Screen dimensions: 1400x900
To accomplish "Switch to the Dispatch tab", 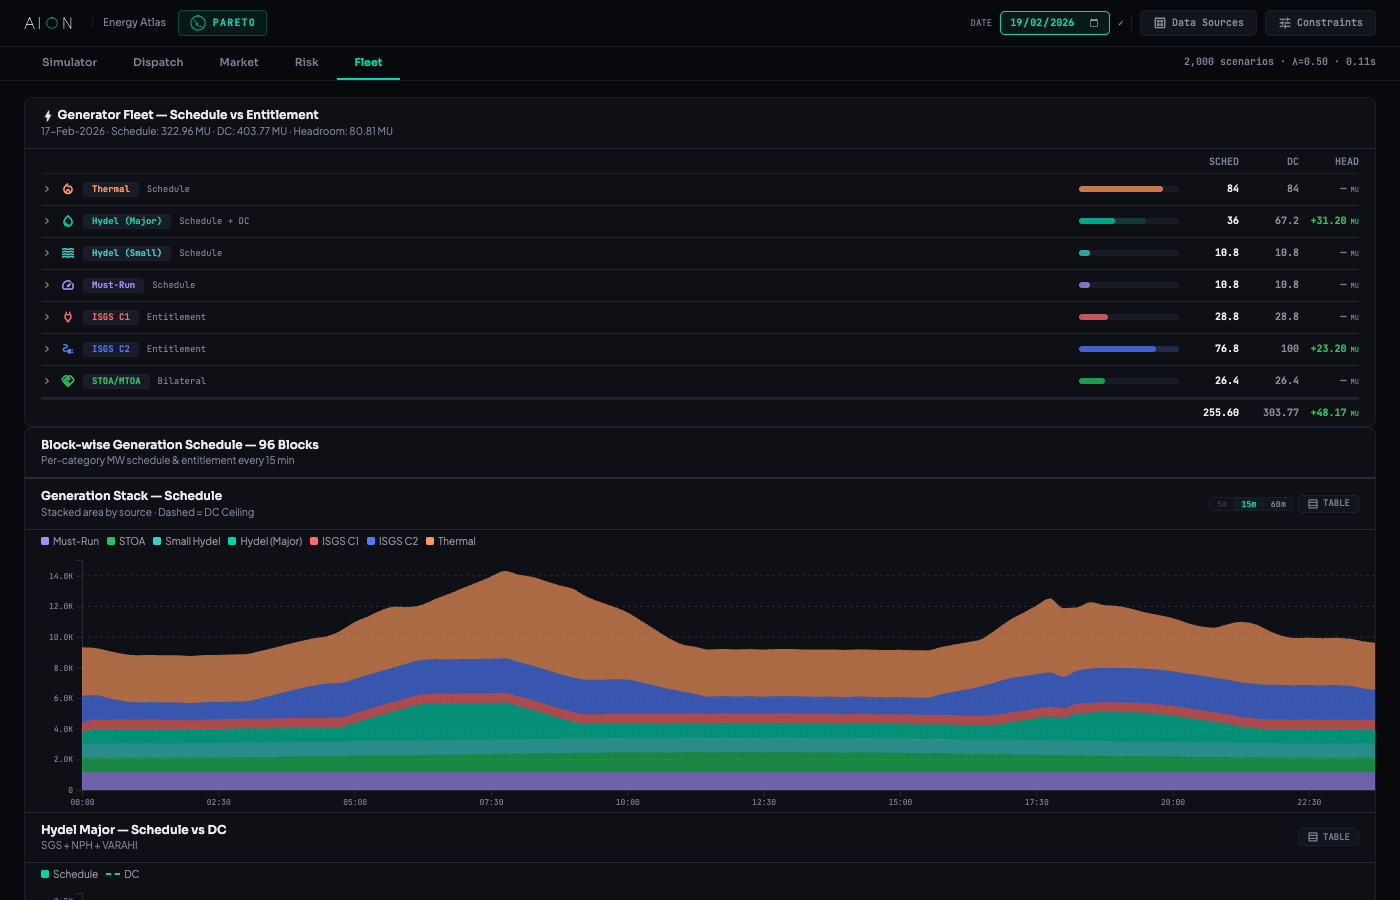I will (x=158, y=61).
